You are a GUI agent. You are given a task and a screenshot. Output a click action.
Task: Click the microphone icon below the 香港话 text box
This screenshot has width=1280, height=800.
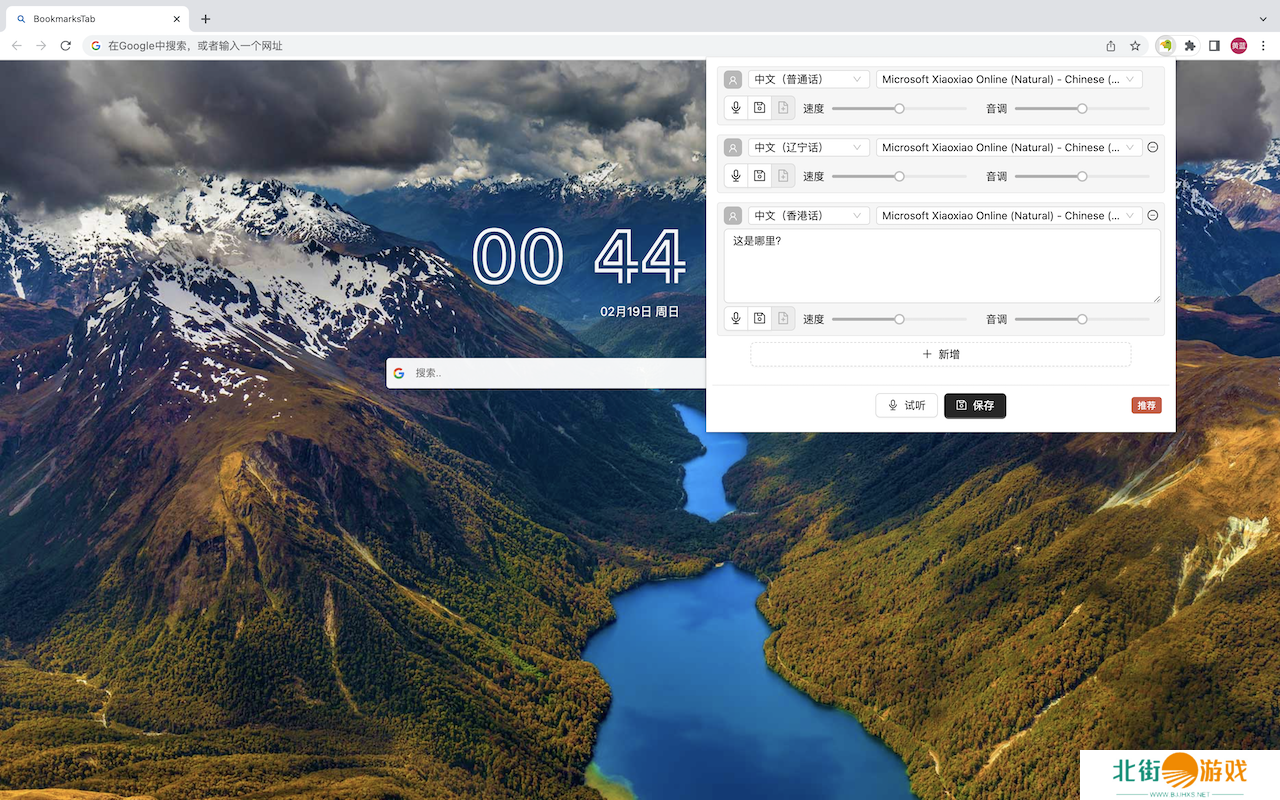tap(736, 319)
